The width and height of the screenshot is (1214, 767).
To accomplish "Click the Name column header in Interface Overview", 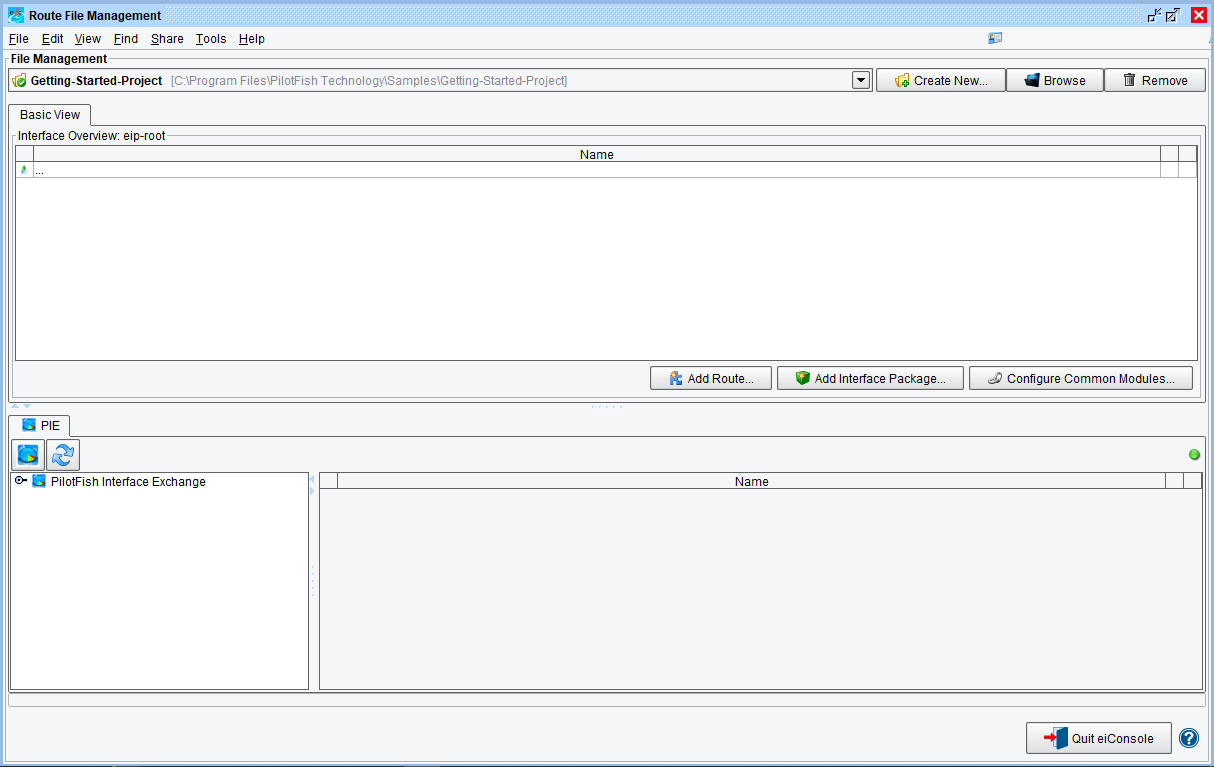I will [596, 154].
